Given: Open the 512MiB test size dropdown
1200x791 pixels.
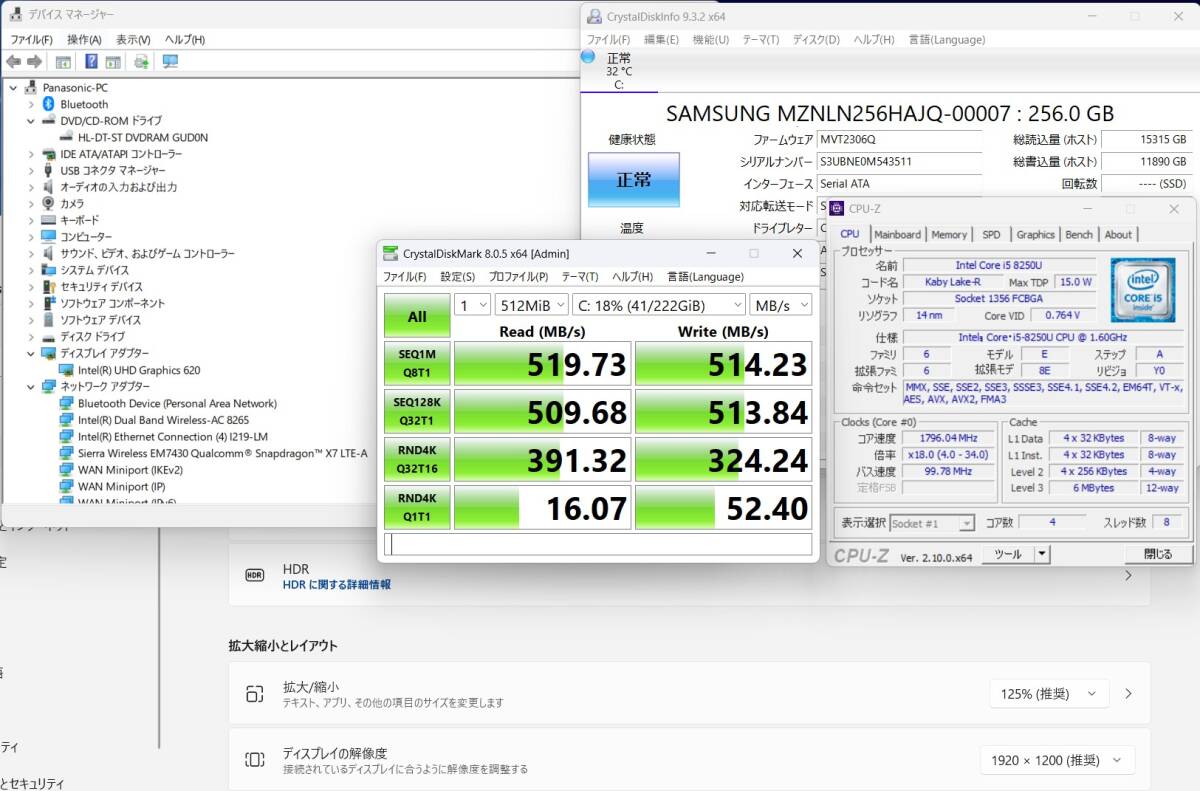Looking at the screenshot, I should coord(531,305).
